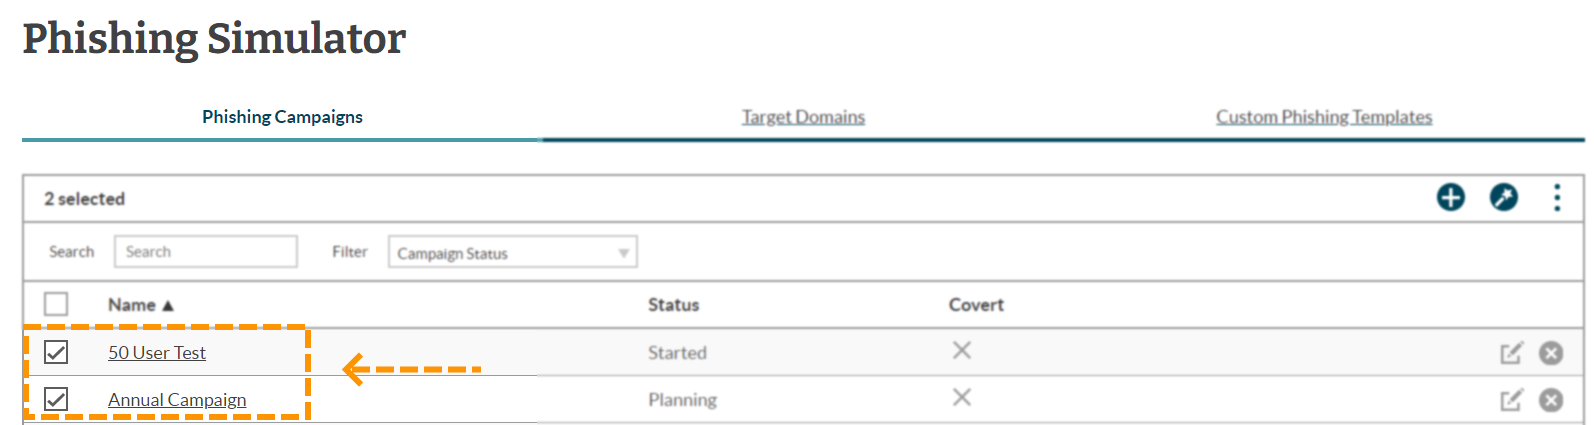Open the 50 User Test link
1594x425 pixels.
[157, 353]
